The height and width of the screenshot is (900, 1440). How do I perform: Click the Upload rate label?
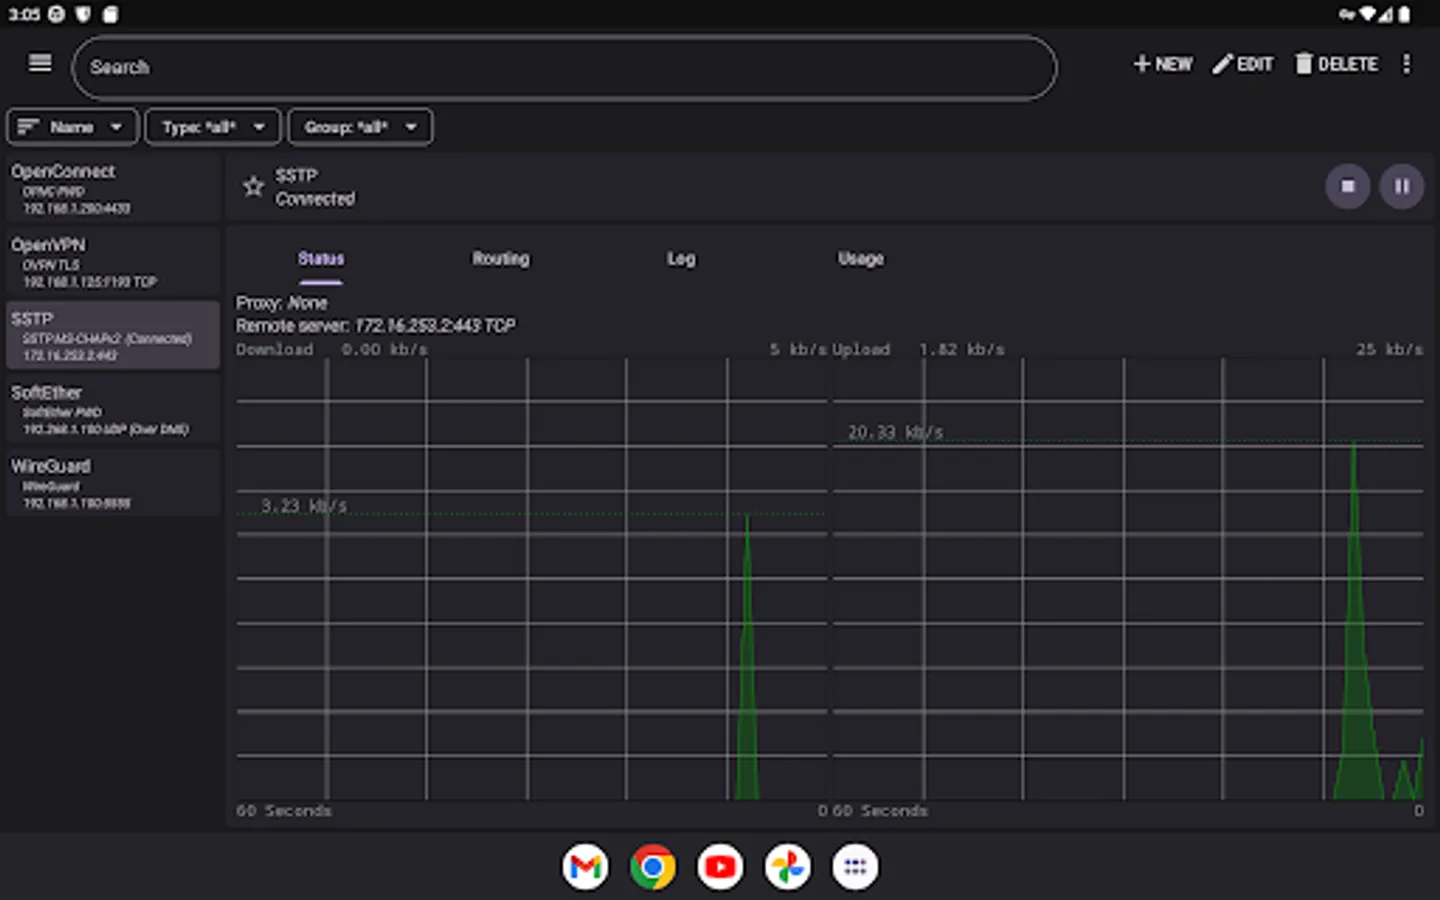coord(919,349)
